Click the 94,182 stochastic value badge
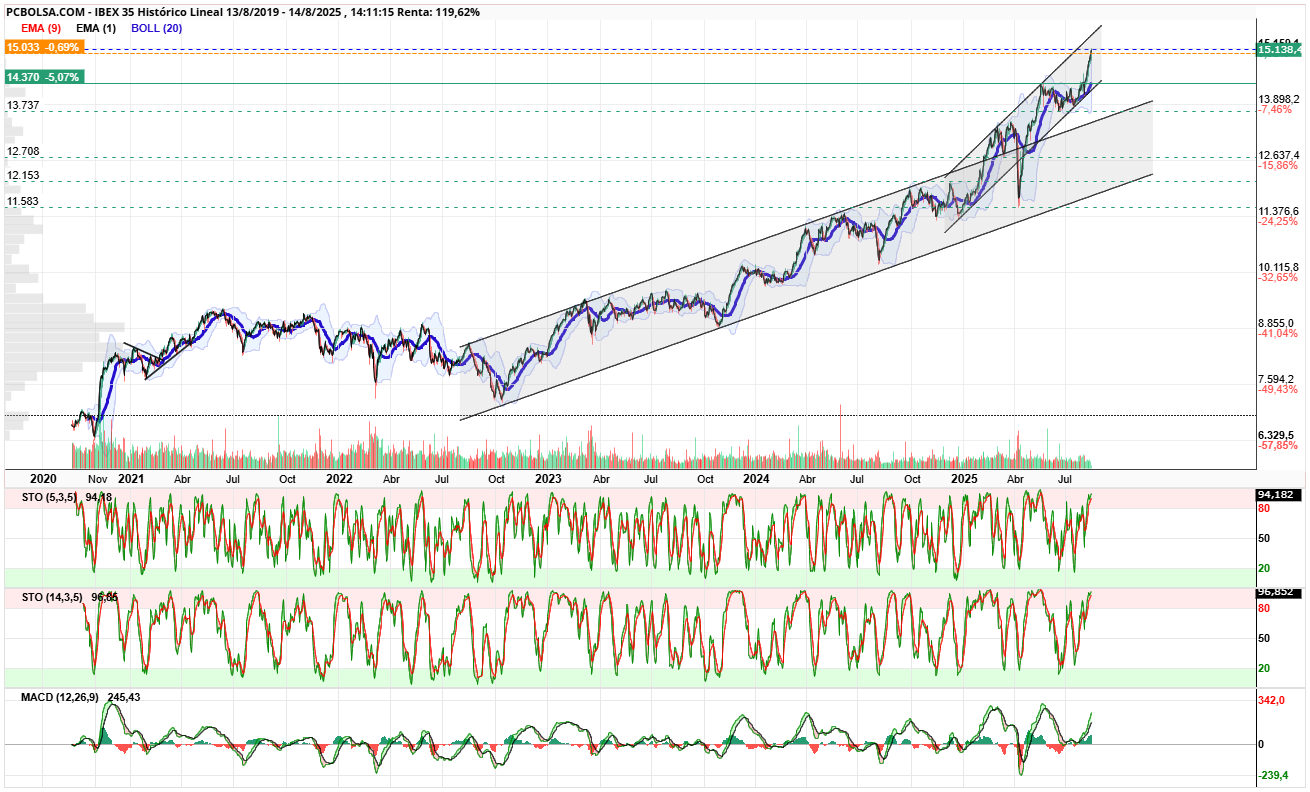1310x792 pixels. pos(1277,495)
